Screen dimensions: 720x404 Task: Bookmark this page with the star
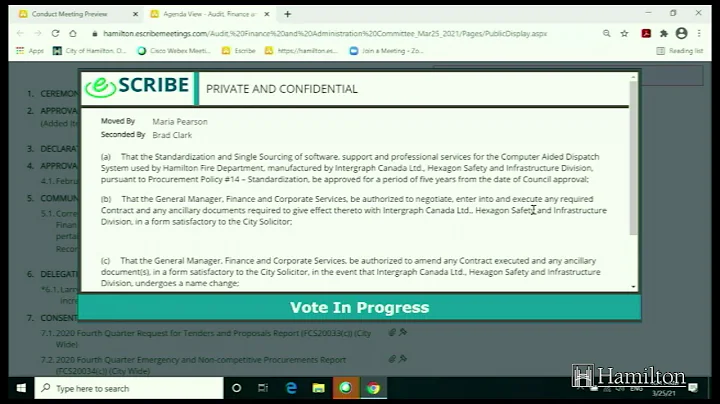click(624, 34)
